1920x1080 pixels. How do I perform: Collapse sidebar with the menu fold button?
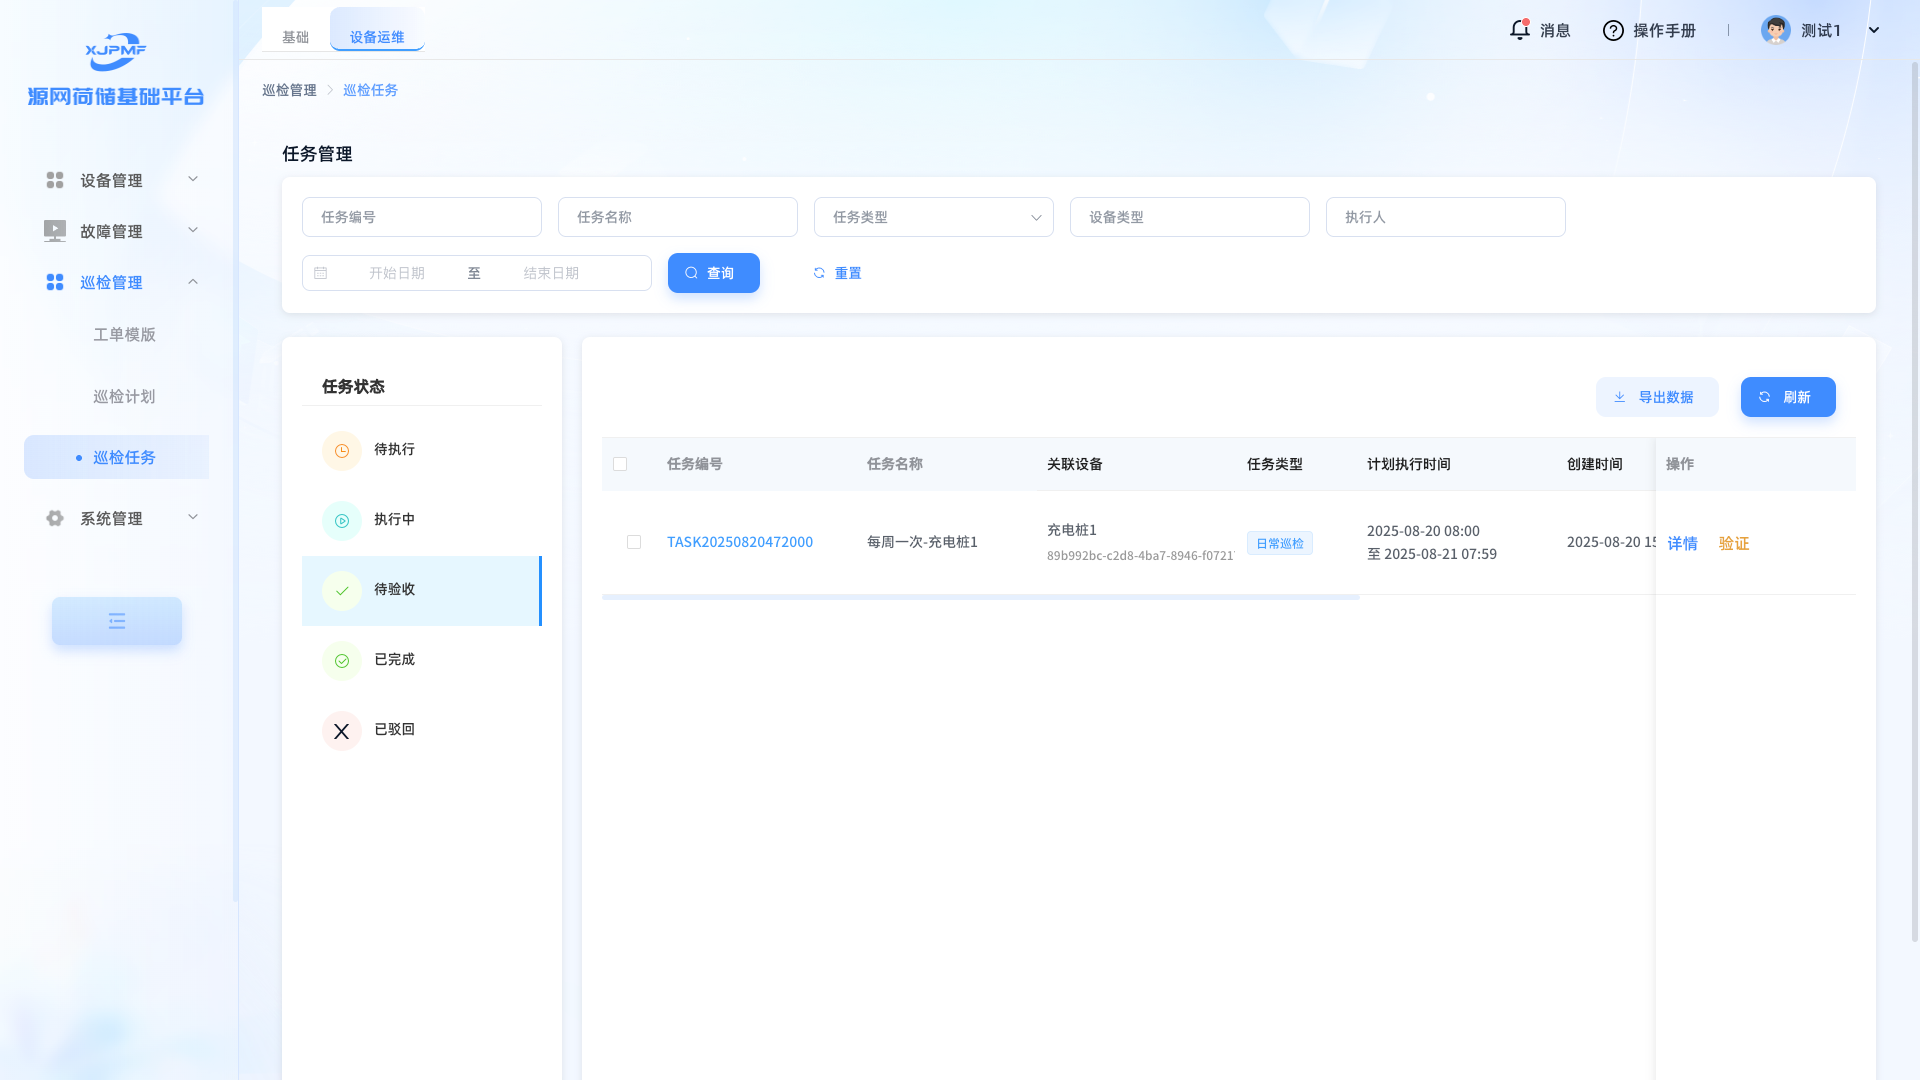pyautogui.click(x=117, y=621)
